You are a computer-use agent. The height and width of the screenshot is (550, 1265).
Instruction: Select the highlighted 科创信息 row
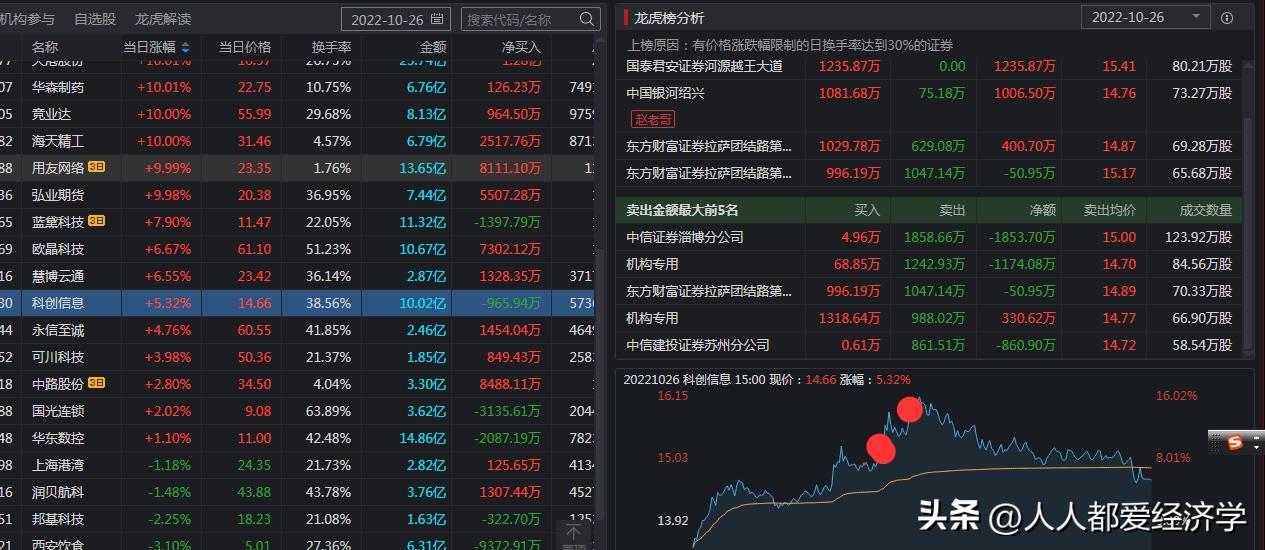pyautogui.click(x=298, y=303)
